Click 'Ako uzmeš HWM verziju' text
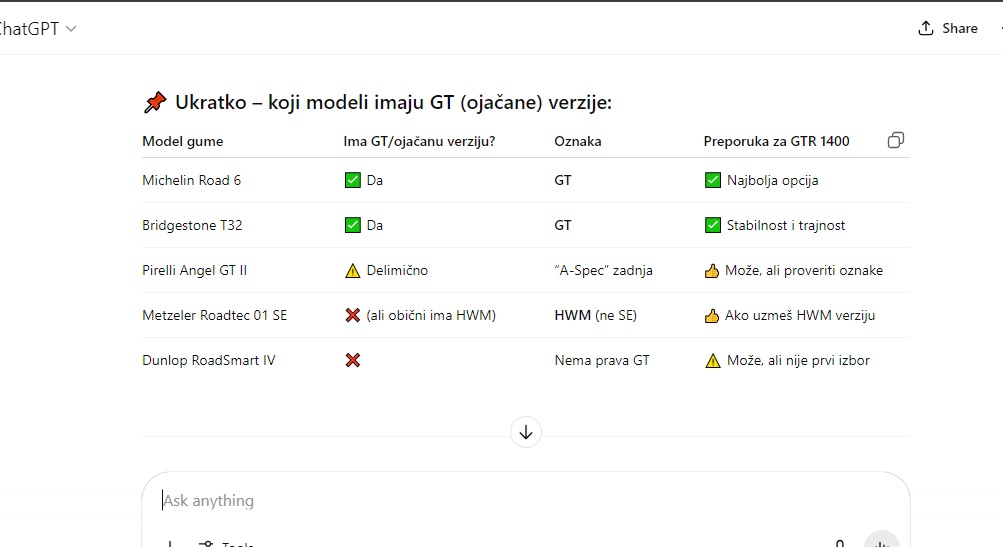 coord(800,315)
